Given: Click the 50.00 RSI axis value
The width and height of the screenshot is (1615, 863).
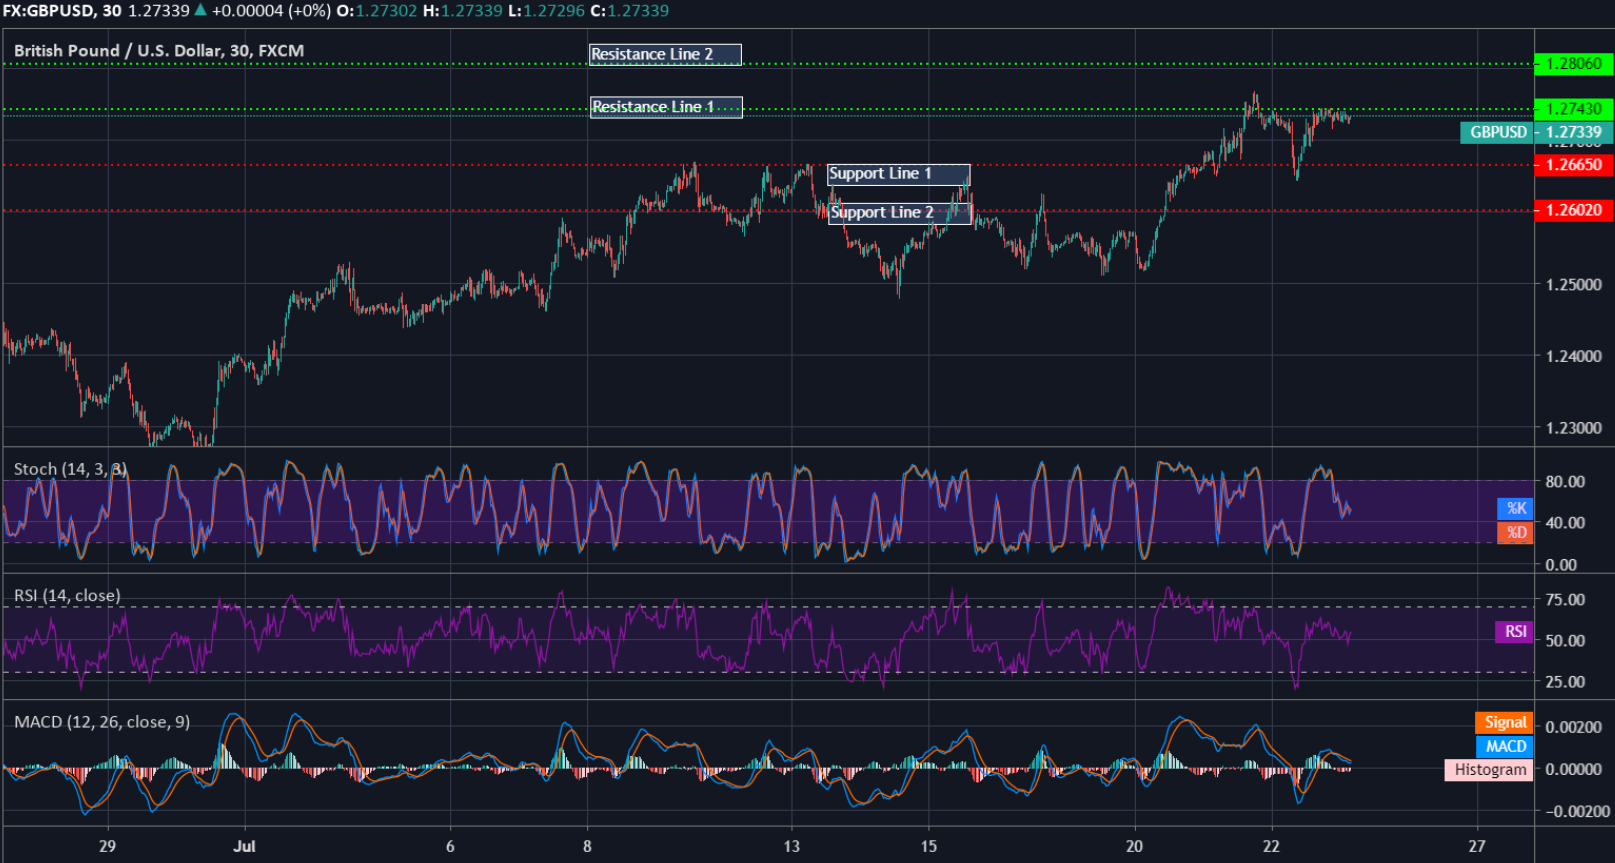Looking at the screenshot, I should (1565, 641).
